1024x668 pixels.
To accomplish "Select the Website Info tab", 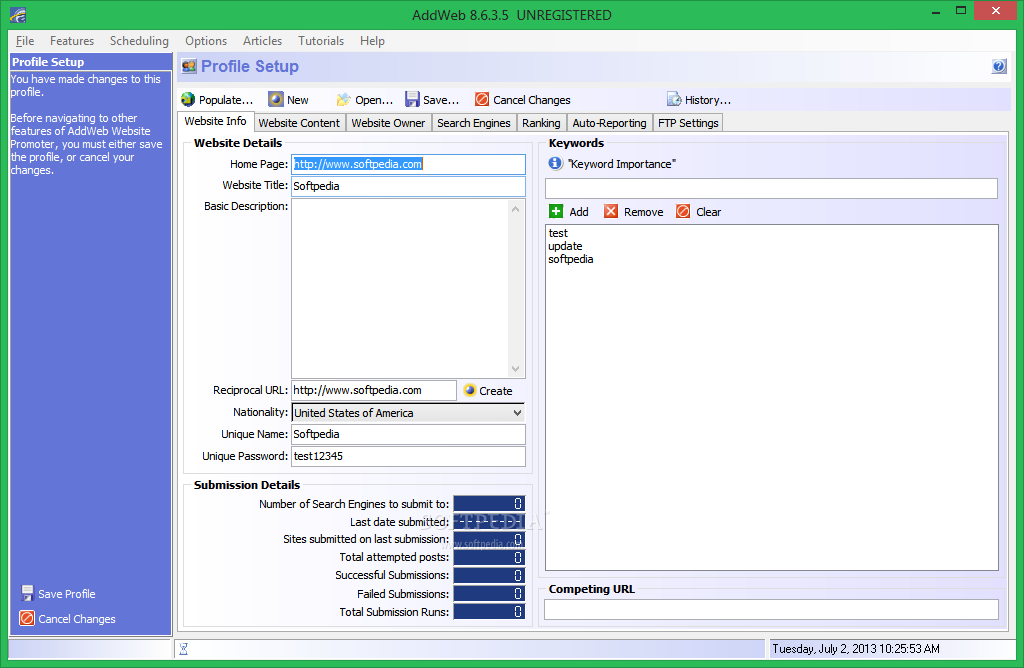I will pyautogui.click(x=215, y=121).
